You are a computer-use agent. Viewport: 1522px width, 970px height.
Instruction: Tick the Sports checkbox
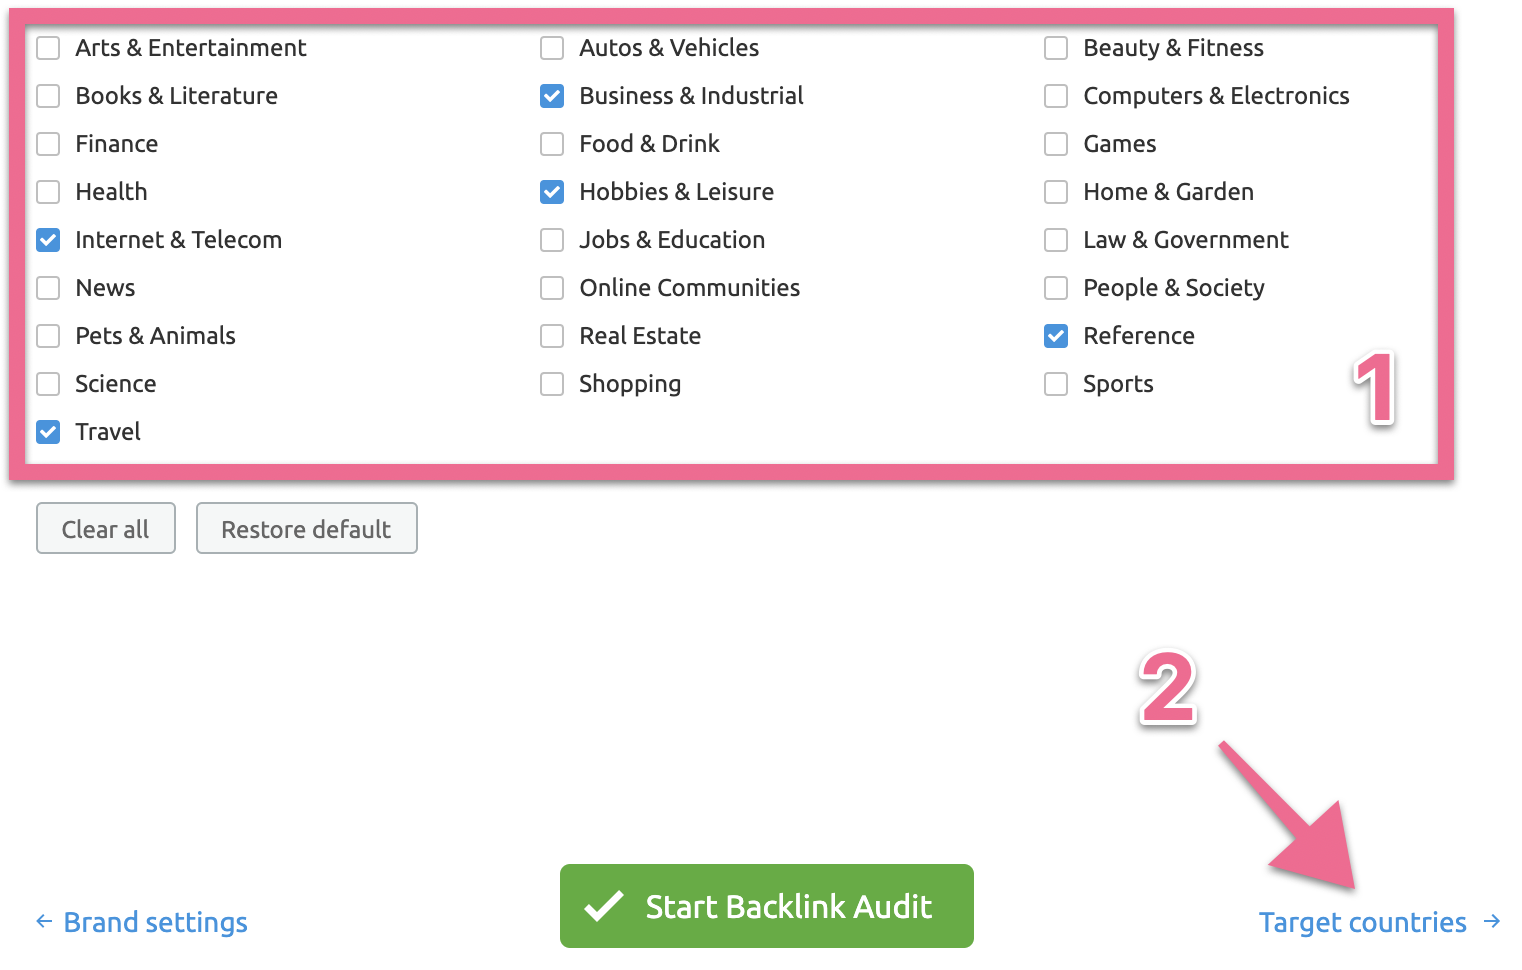(x=1056, y=384)
